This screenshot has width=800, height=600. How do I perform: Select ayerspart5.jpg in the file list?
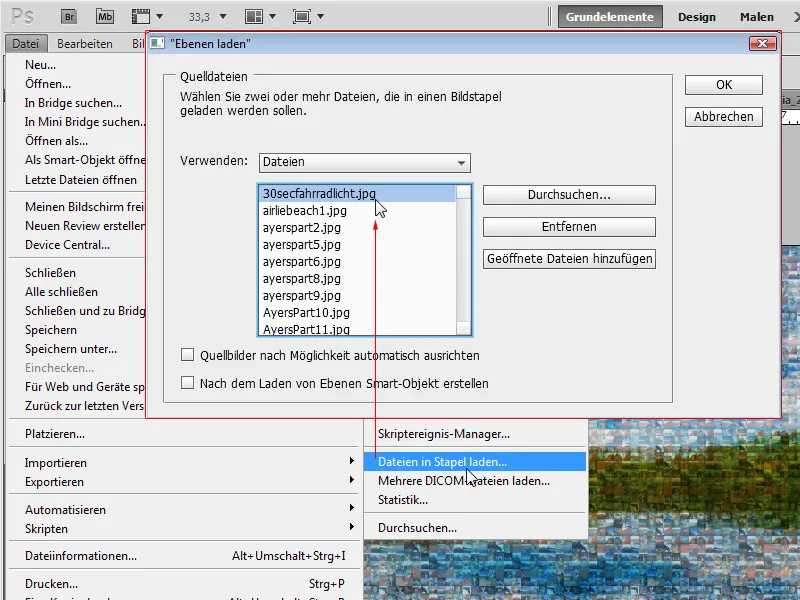tap(357, 244)
